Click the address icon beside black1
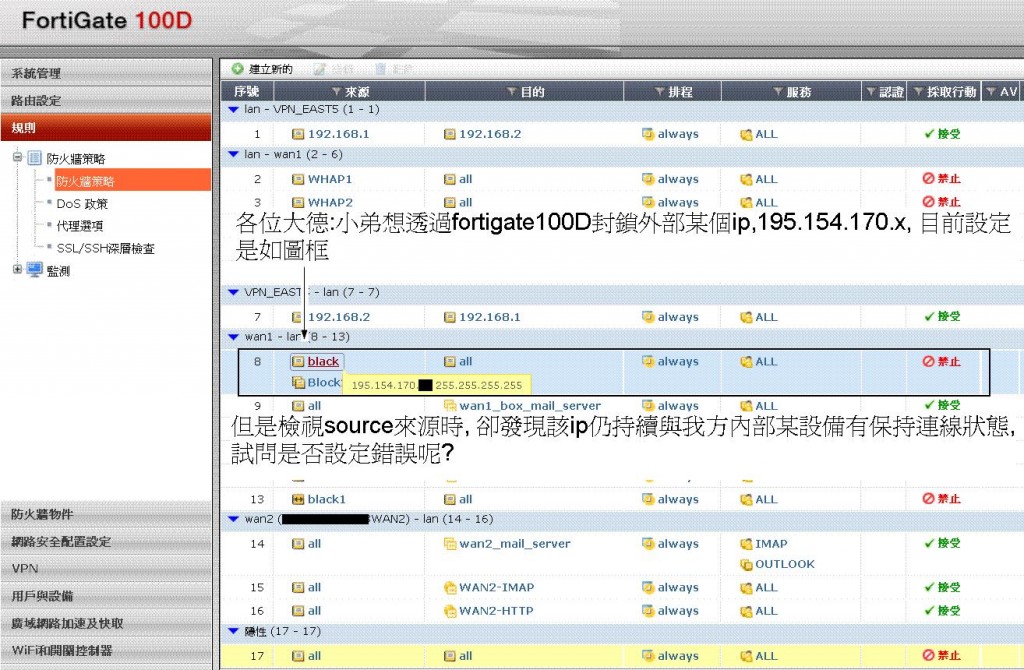Image resolution: width=1024 pixels, height=670 pixels. (x=298, y=499)
